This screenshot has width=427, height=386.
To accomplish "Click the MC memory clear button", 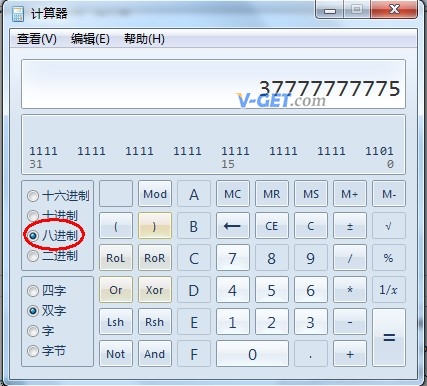I will pos(233,194).
